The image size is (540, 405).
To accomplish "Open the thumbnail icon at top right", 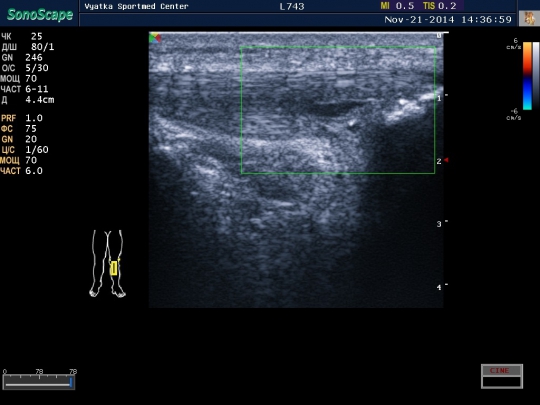I will pos(529,18).
